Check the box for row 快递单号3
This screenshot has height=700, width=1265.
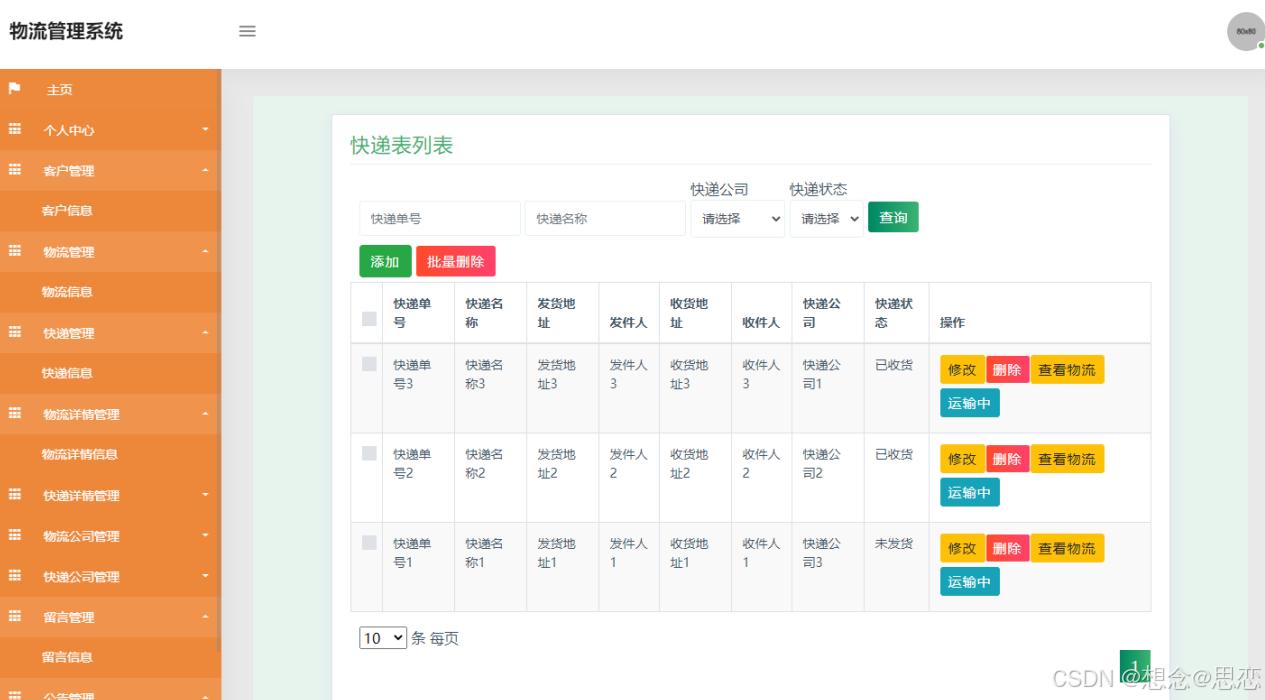(x=369, y=364)
